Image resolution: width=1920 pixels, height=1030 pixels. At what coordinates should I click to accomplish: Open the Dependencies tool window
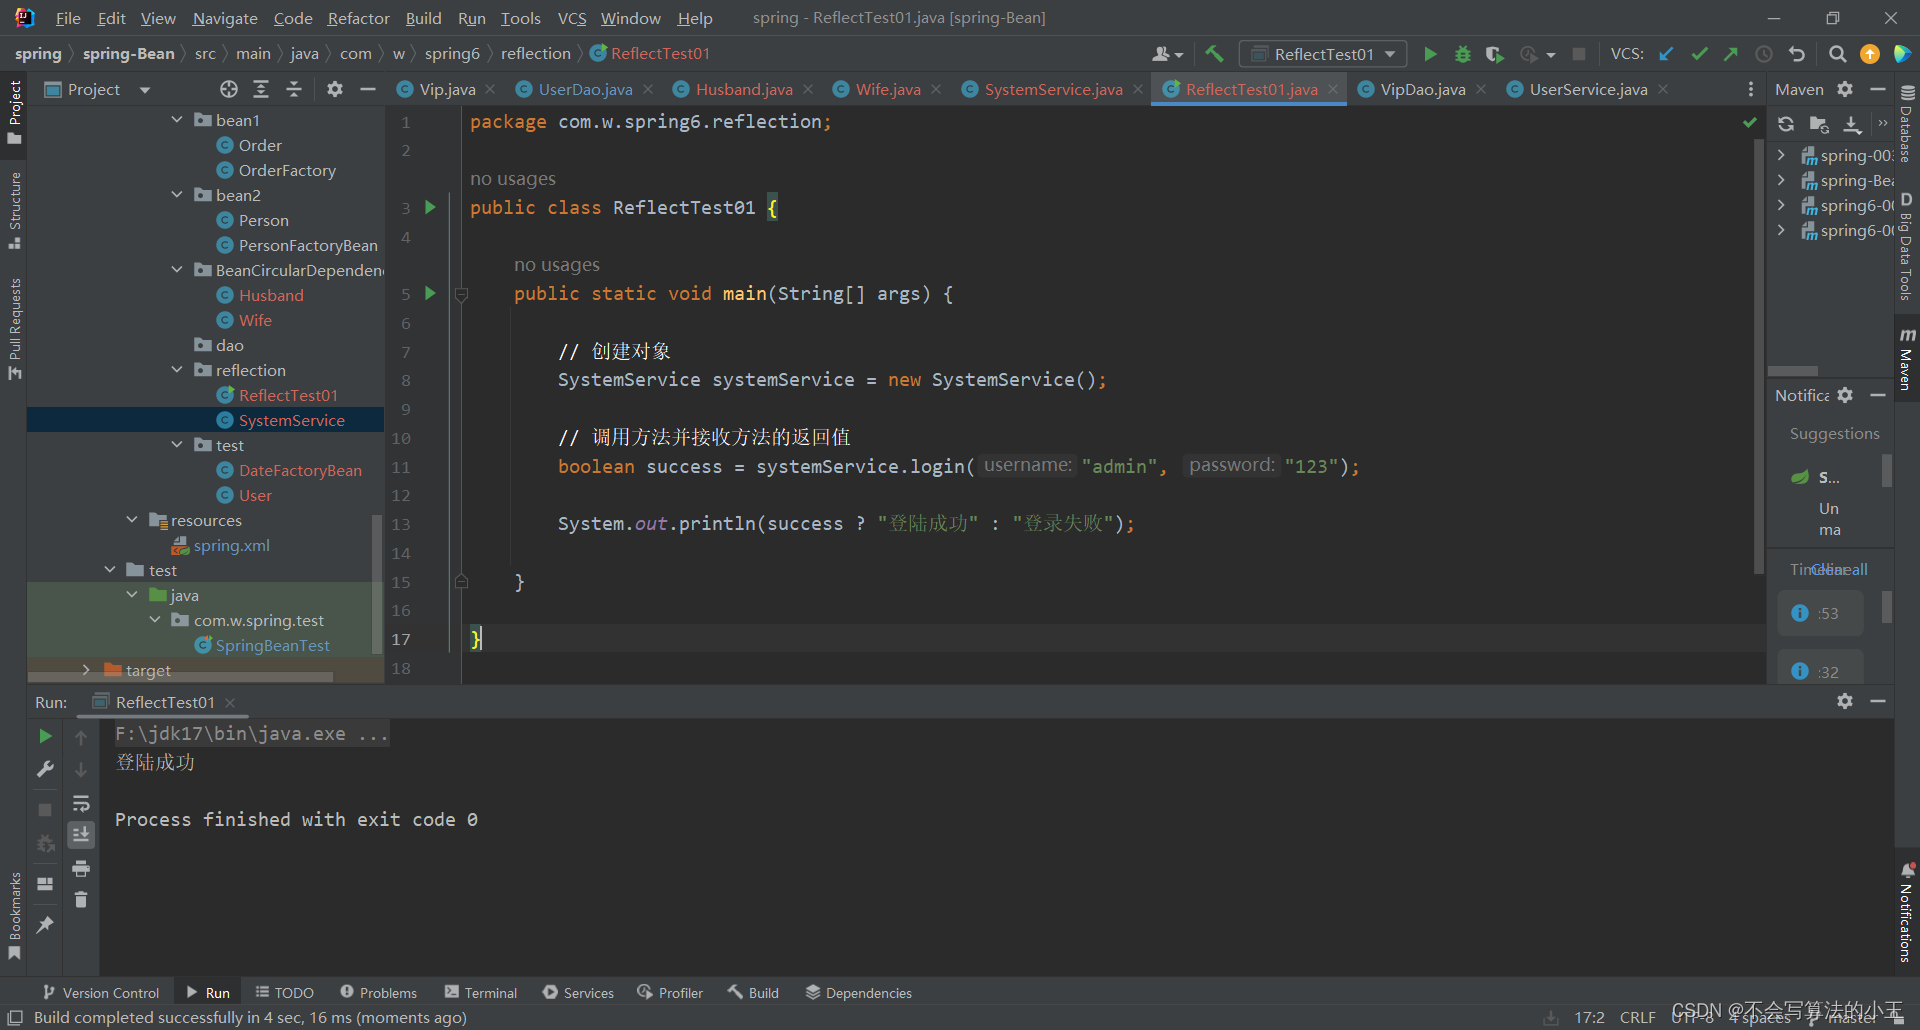point(859,993)
